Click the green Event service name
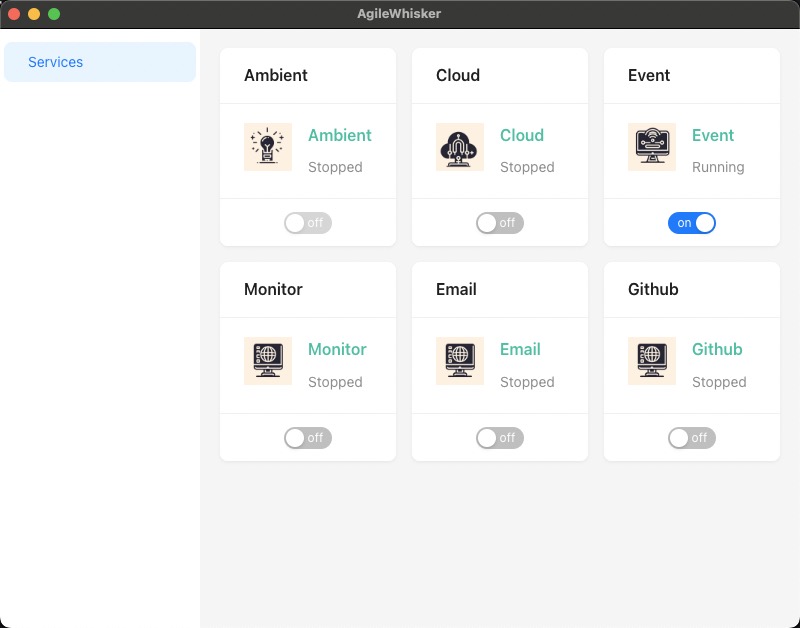 (x=712, y=135)
